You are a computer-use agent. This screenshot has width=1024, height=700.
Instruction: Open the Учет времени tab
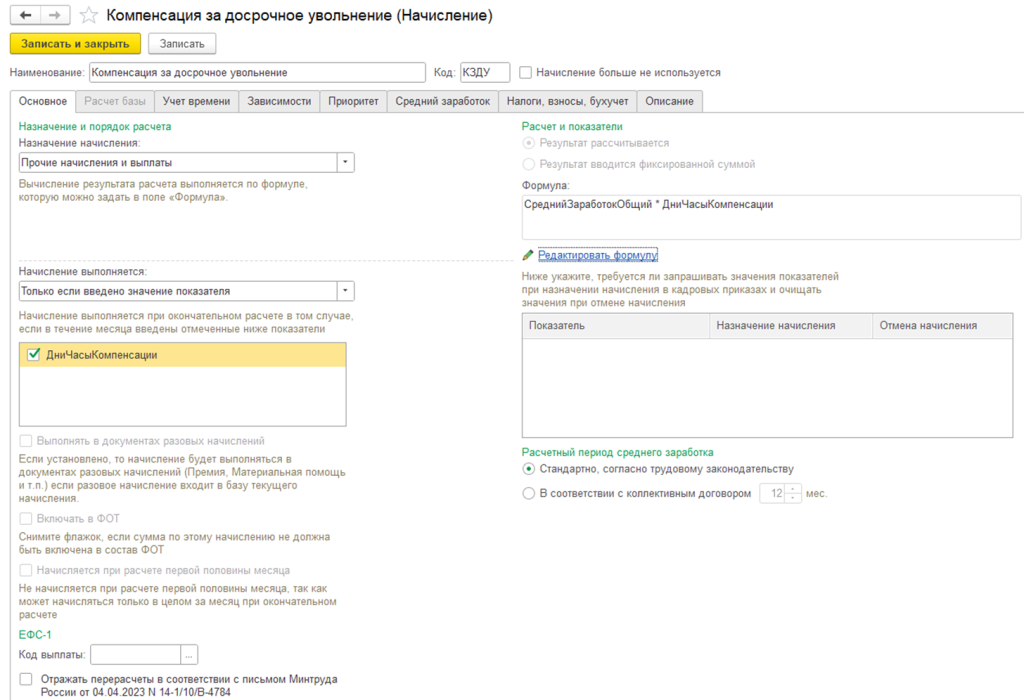pyautogui.click(x=197, y=101)
